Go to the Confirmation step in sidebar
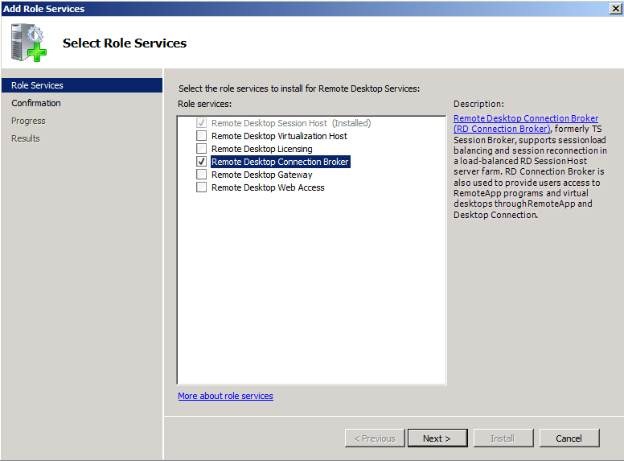The height and width of the screenshot is (461, 624). [36, 103]
